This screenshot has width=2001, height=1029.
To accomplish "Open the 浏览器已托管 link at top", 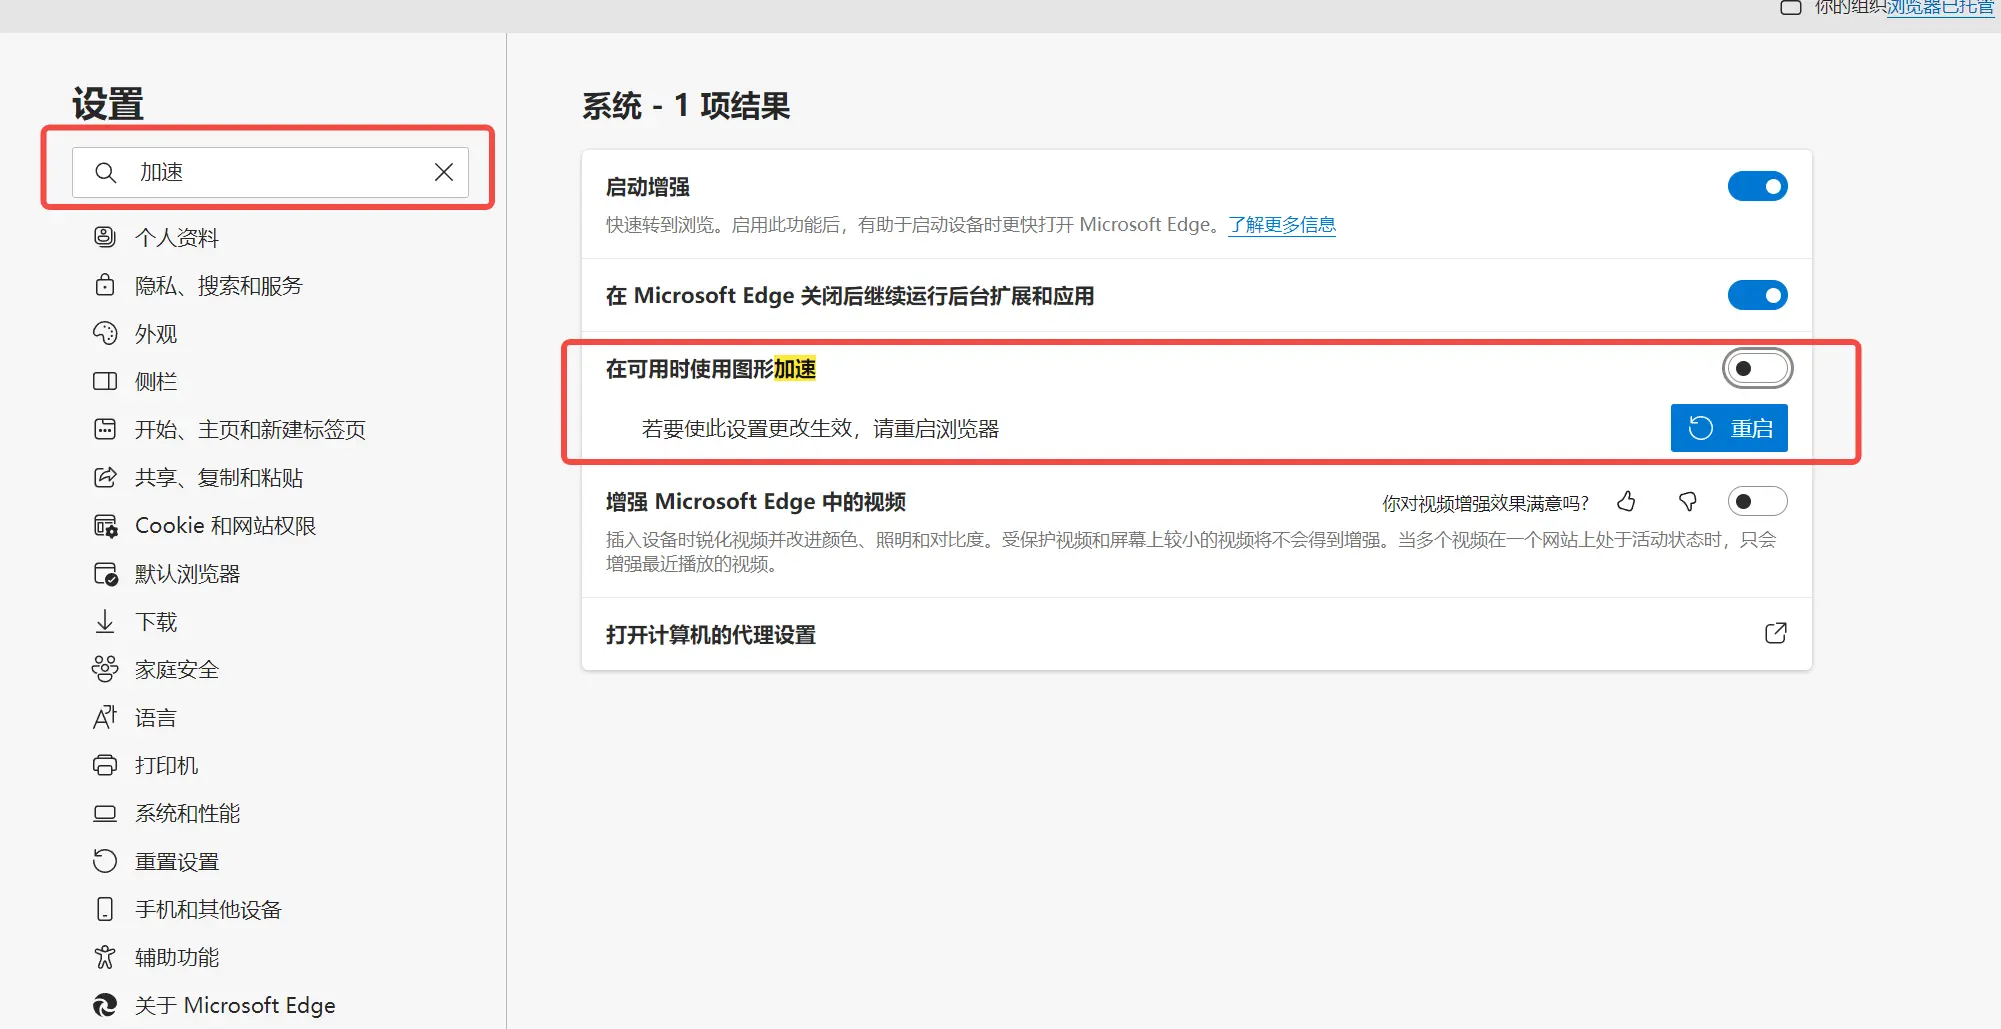I will click(x=1940, y=8).
